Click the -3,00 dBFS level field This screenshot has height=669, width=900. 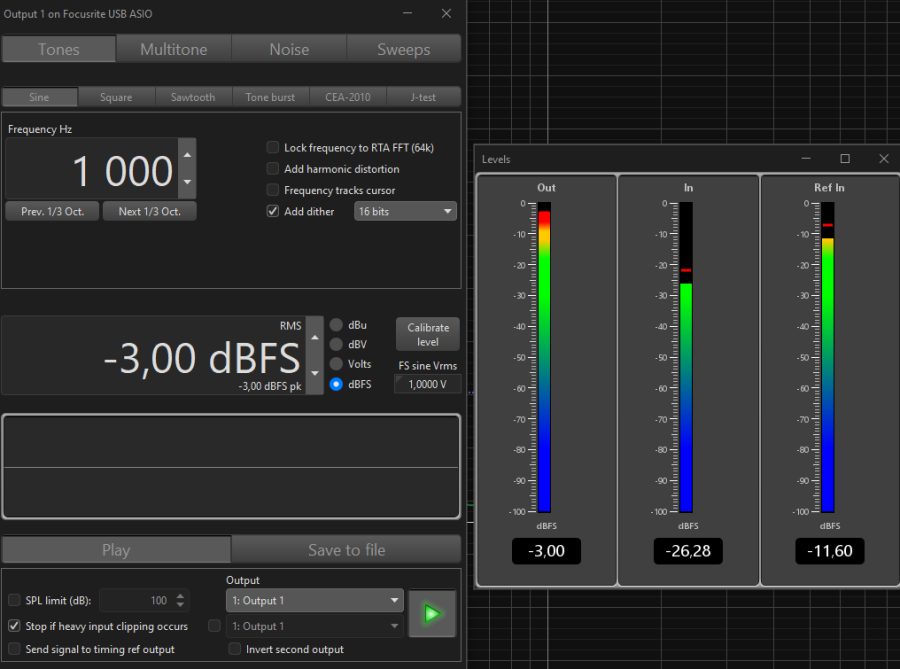pos(154,355)
